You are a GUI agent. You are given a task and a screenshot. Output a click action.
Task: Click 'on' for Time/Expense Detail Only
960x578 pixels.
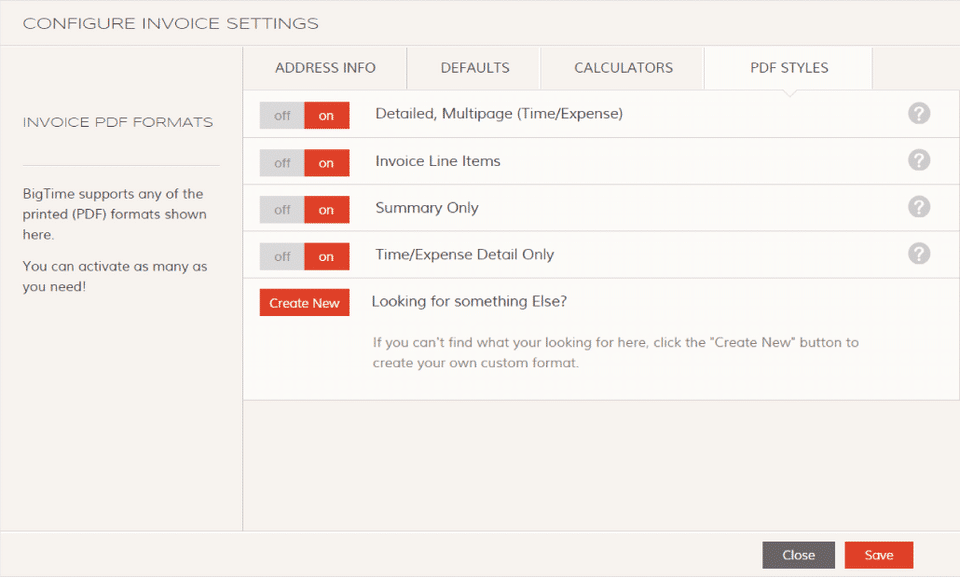(x=326, y=257)
